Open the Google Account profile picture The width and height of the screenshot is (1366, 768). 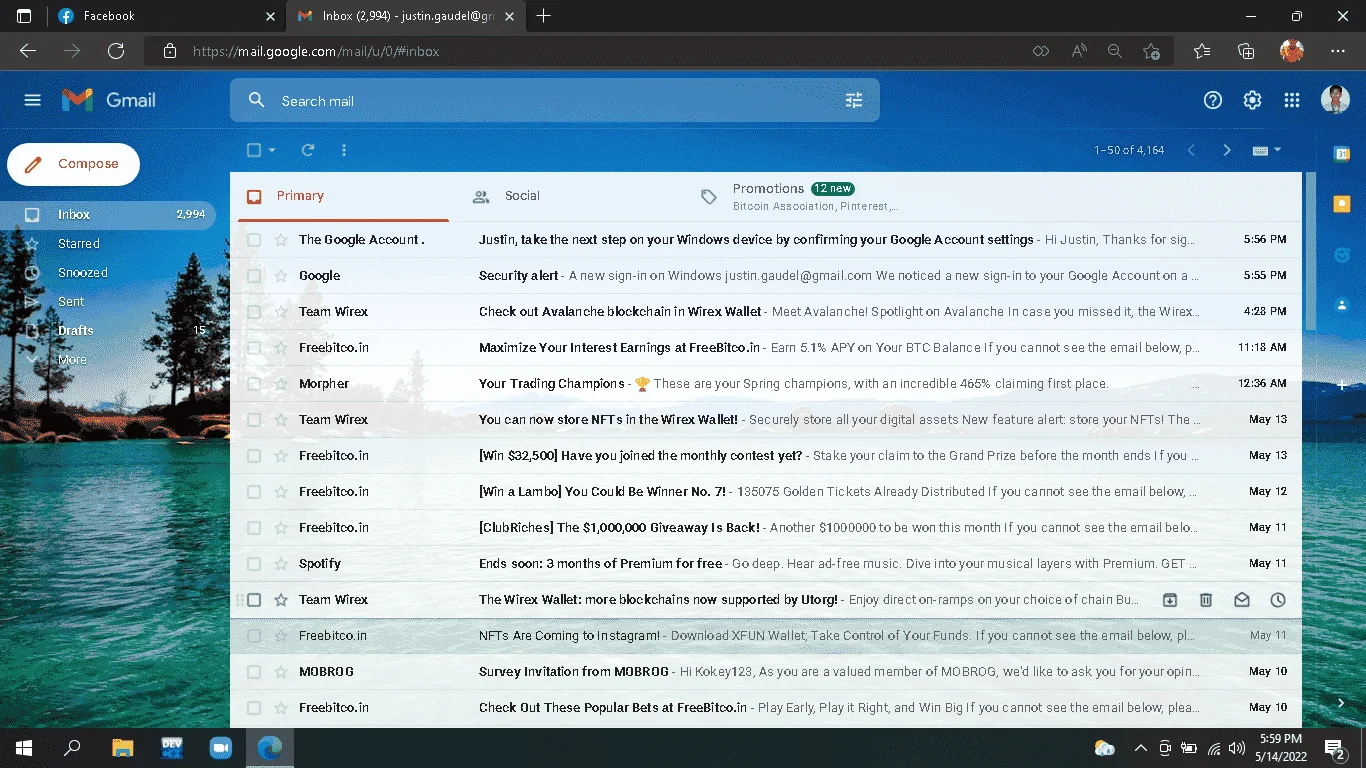[1335, 100]
